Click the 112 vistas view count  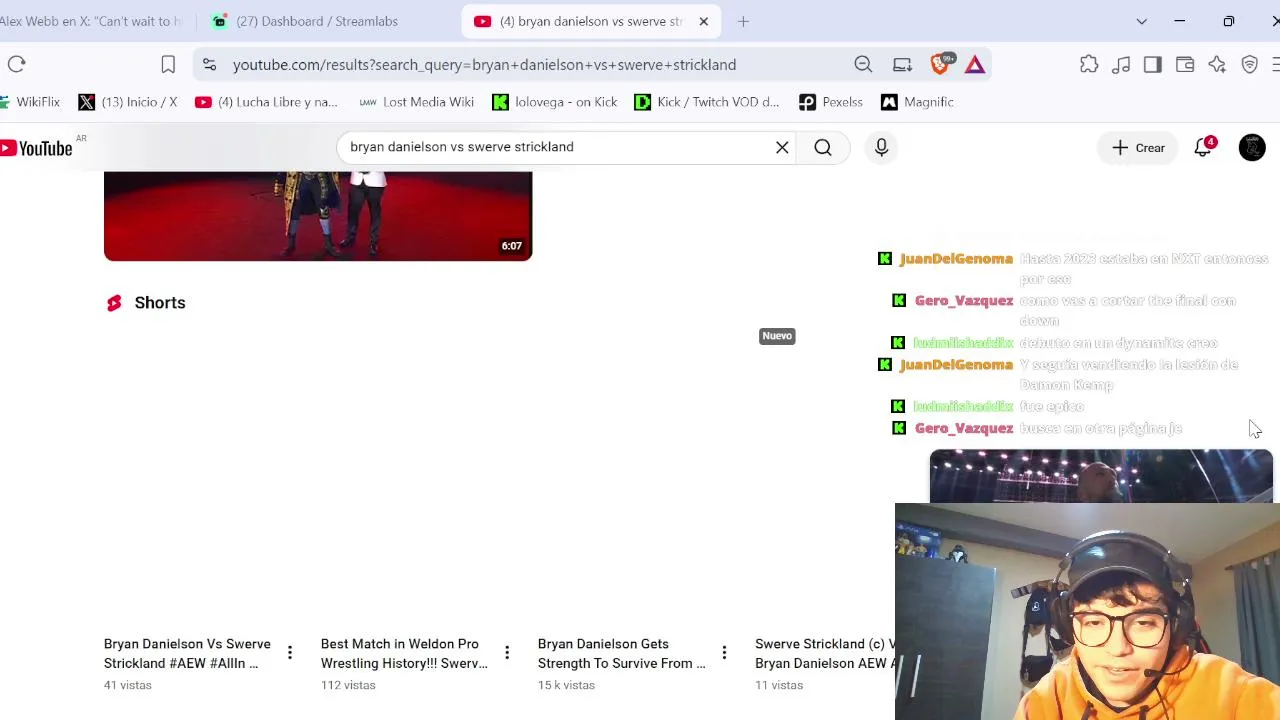tap(348, 685)
